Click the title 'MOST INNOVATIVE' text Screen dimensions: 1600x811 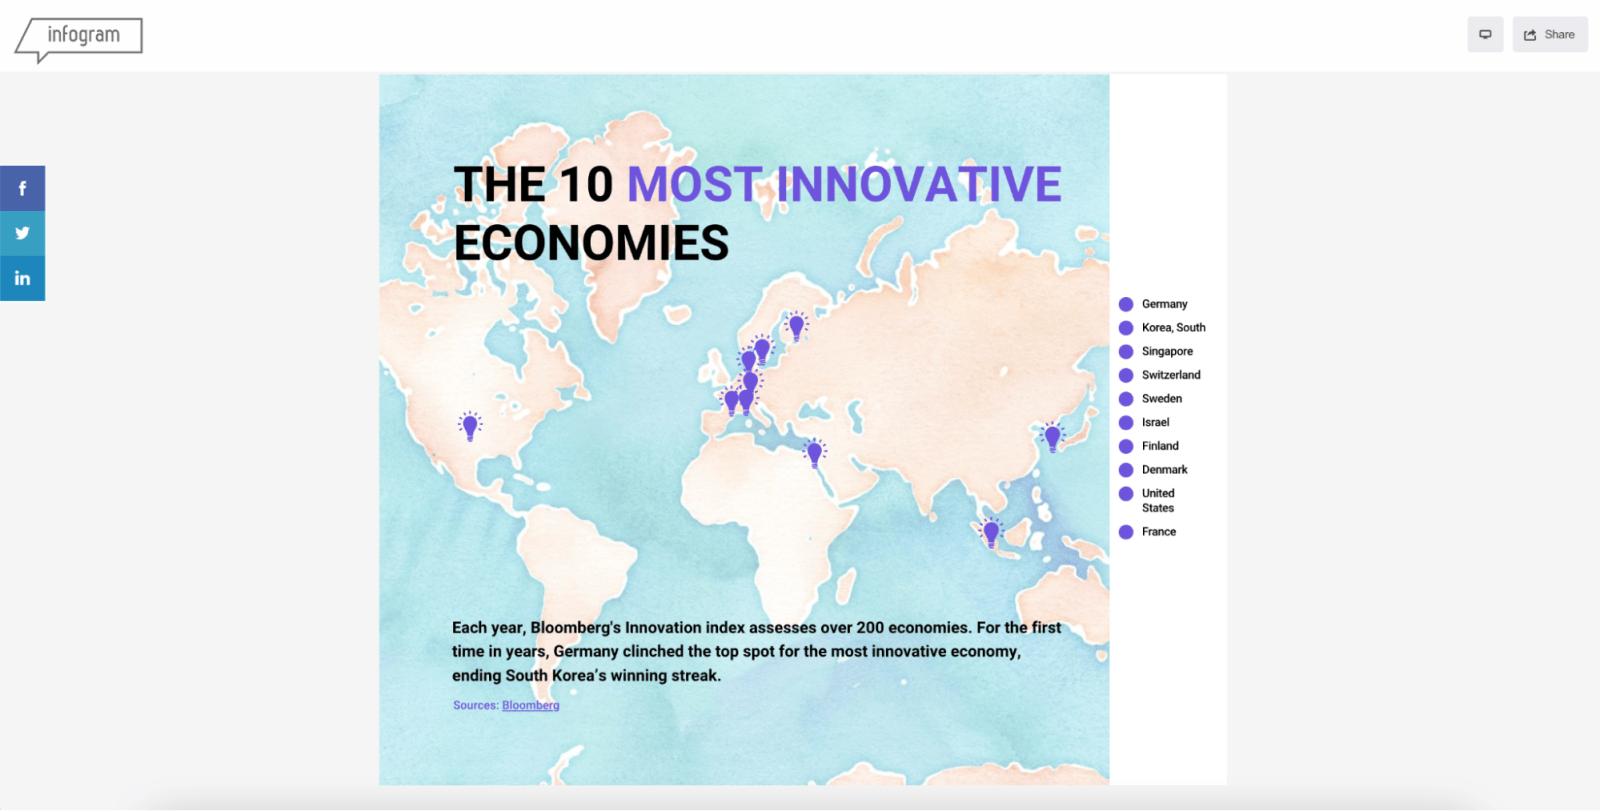pos(844,185)
